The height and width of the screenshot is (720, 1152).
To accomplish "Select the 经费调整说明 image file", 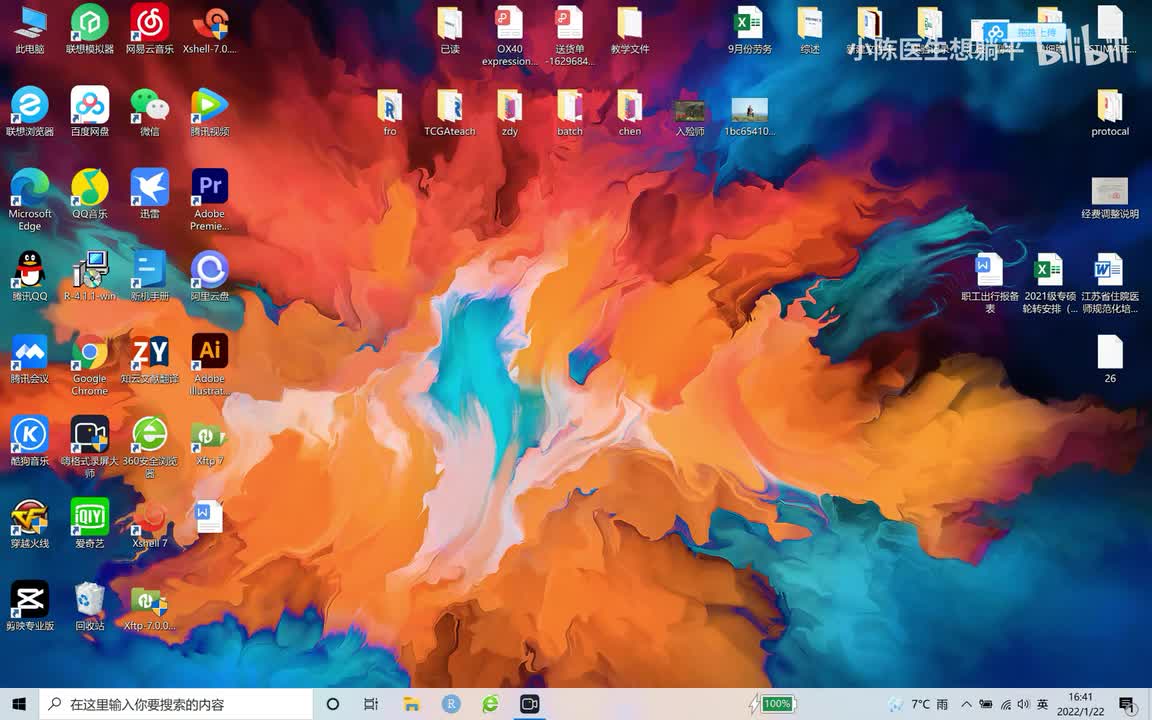I will click(x=1109, y=198).
